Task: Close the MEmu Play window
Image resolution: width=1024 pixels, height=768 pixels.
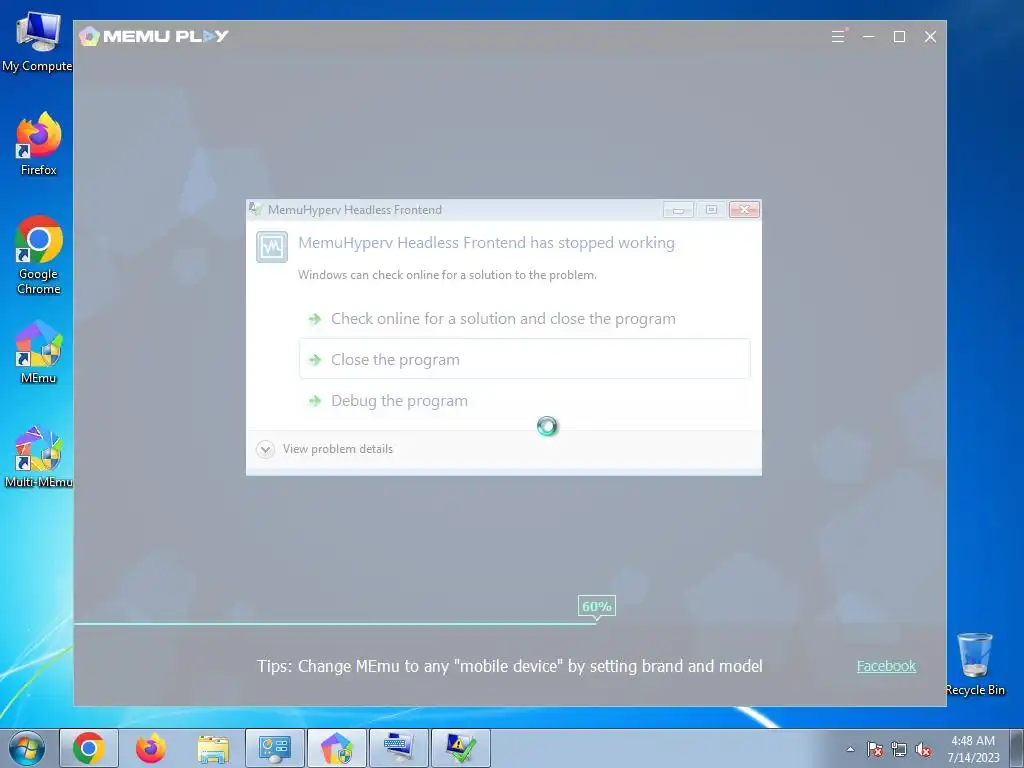Action: (931, 37)
